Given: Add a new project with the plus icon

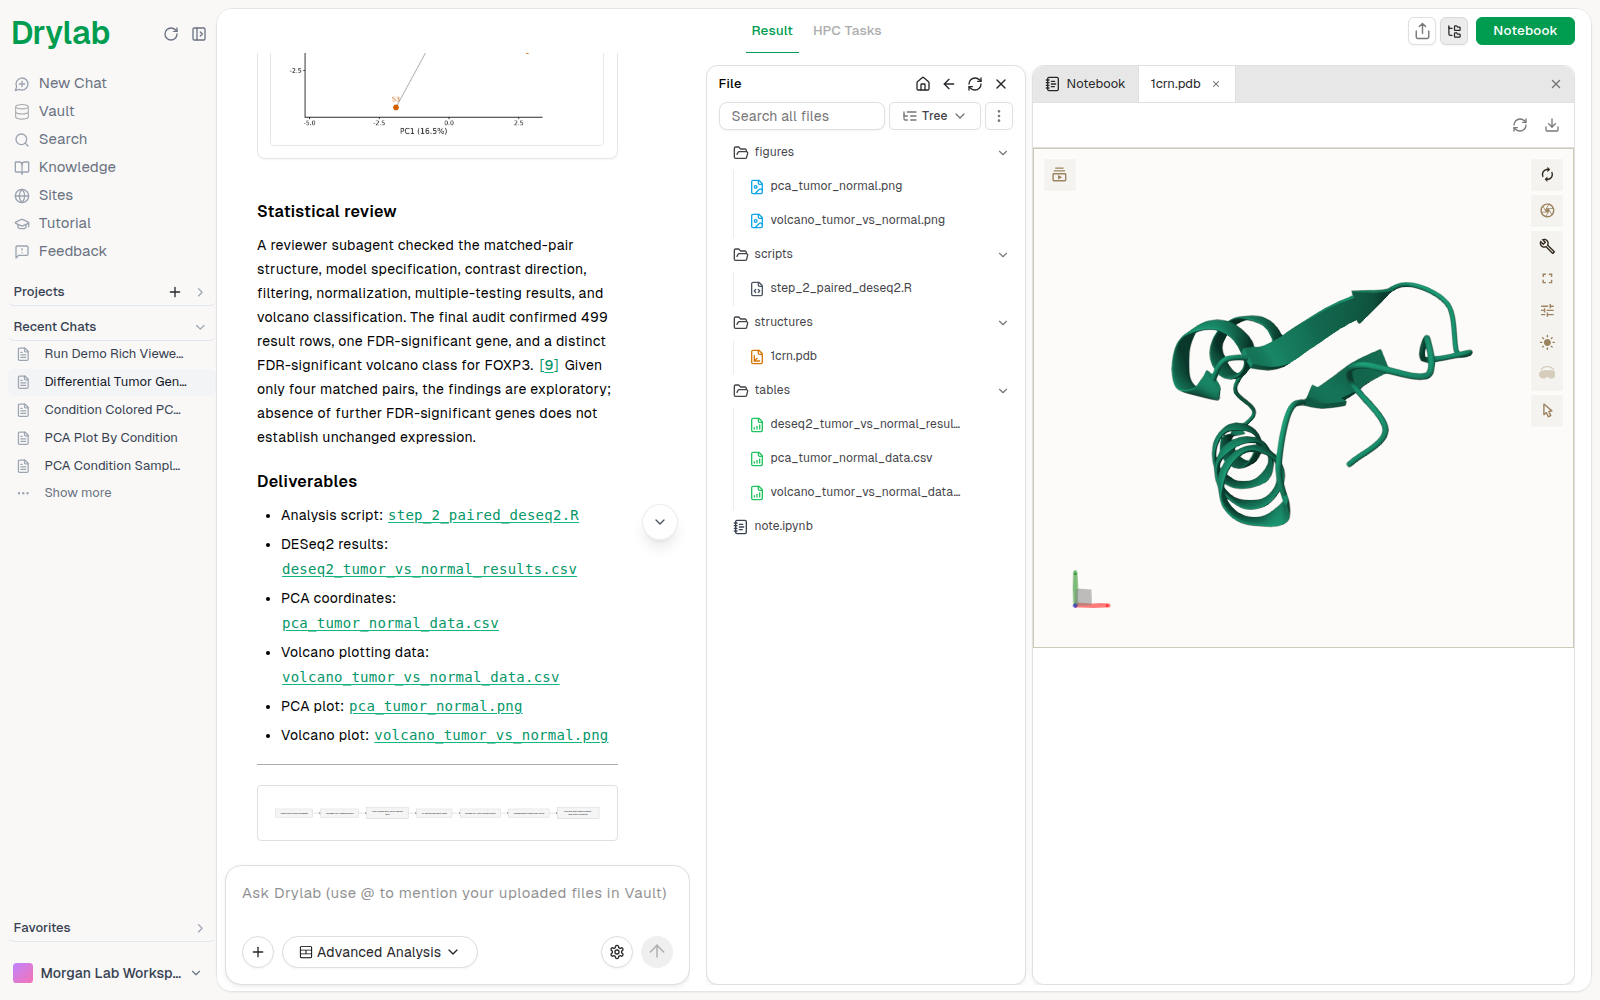Looking at the screenshot, I should 175,292.
